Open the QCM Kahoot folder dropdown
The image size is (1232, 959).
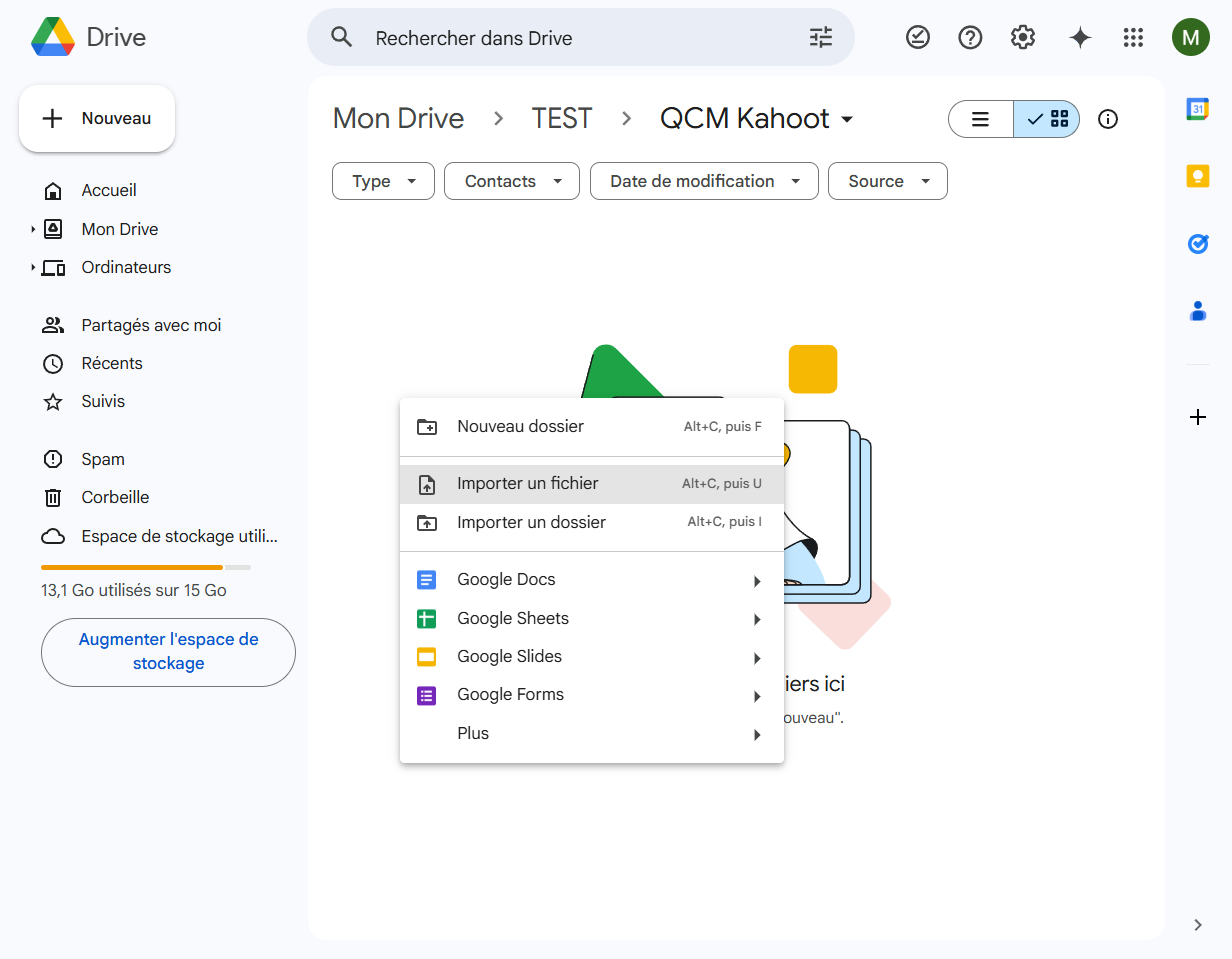coord(847,119)
